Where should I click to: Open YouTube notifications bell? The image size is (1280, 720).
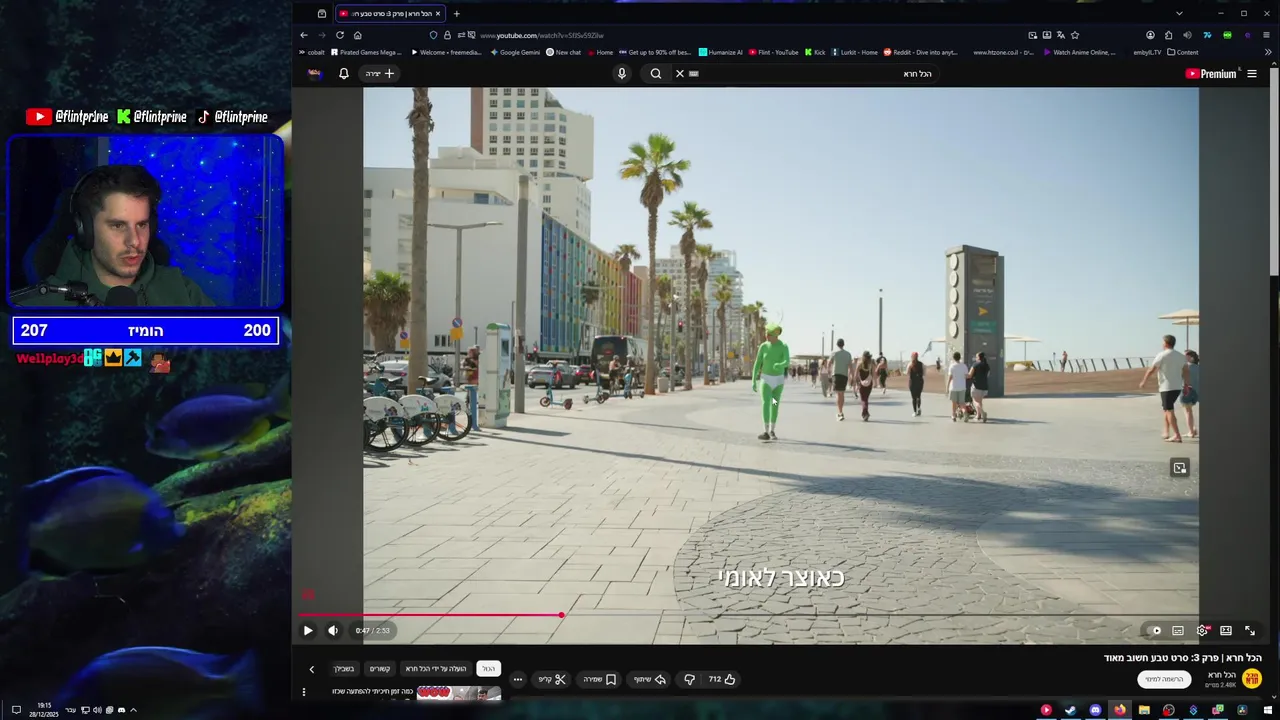click(x=344, y=73)
